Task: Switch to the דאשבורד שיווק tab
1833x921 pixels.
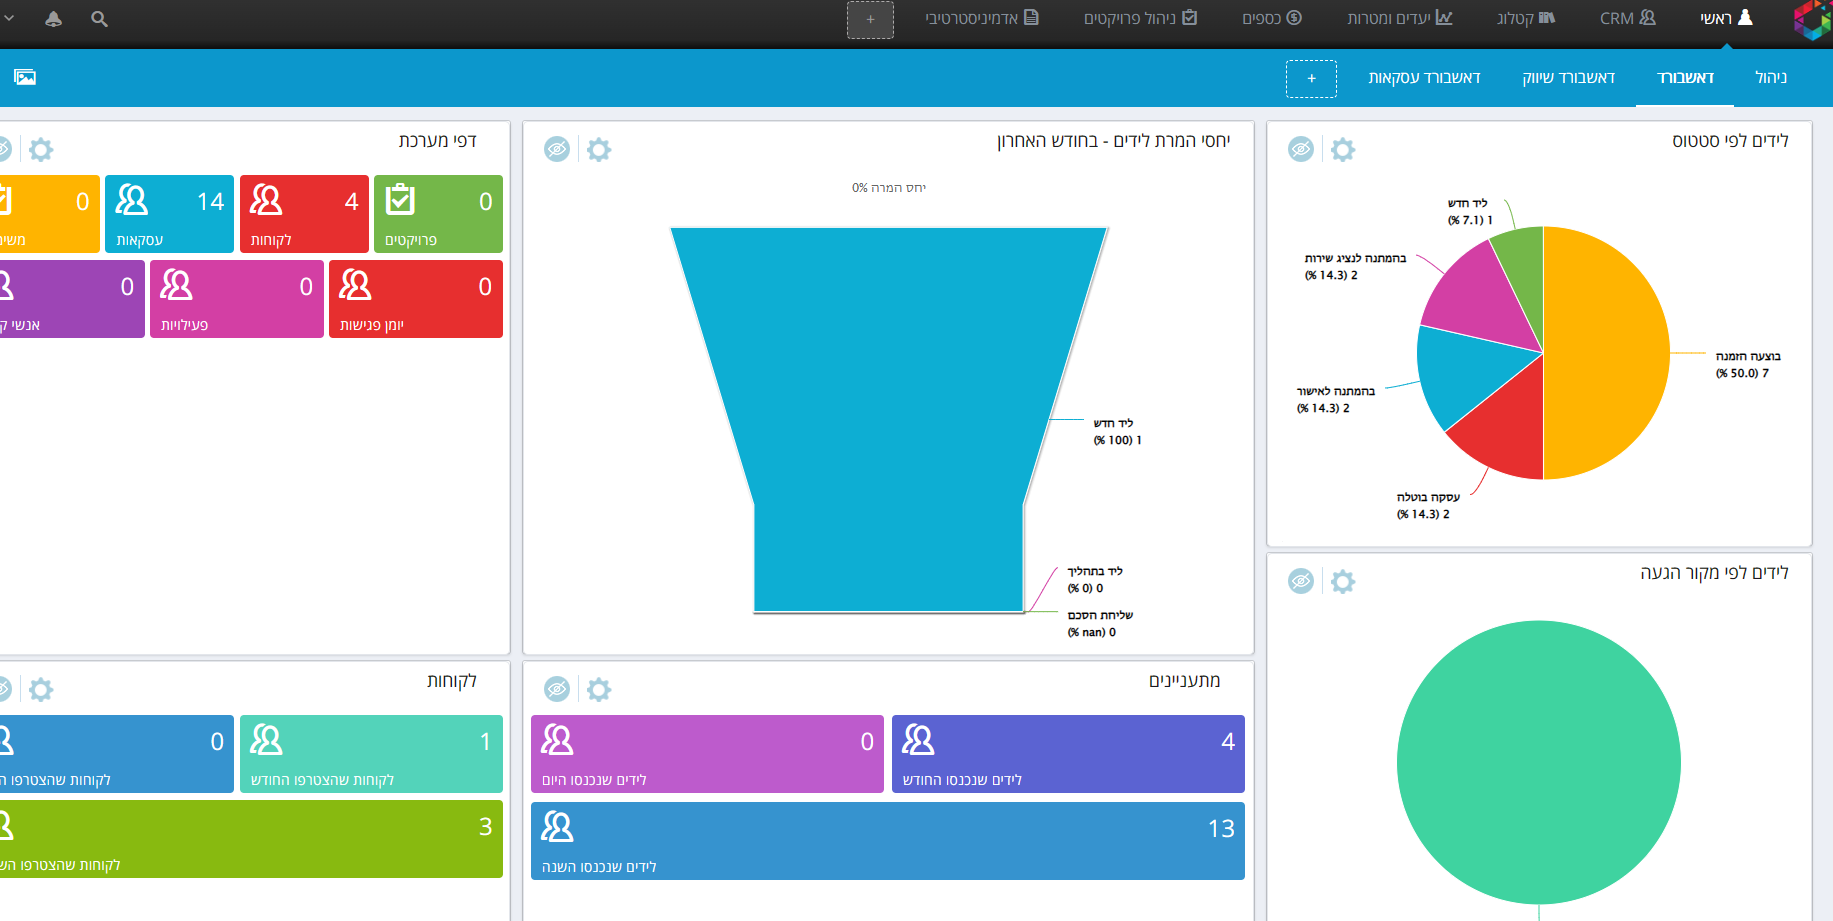Action: (x=1569, y=77)
